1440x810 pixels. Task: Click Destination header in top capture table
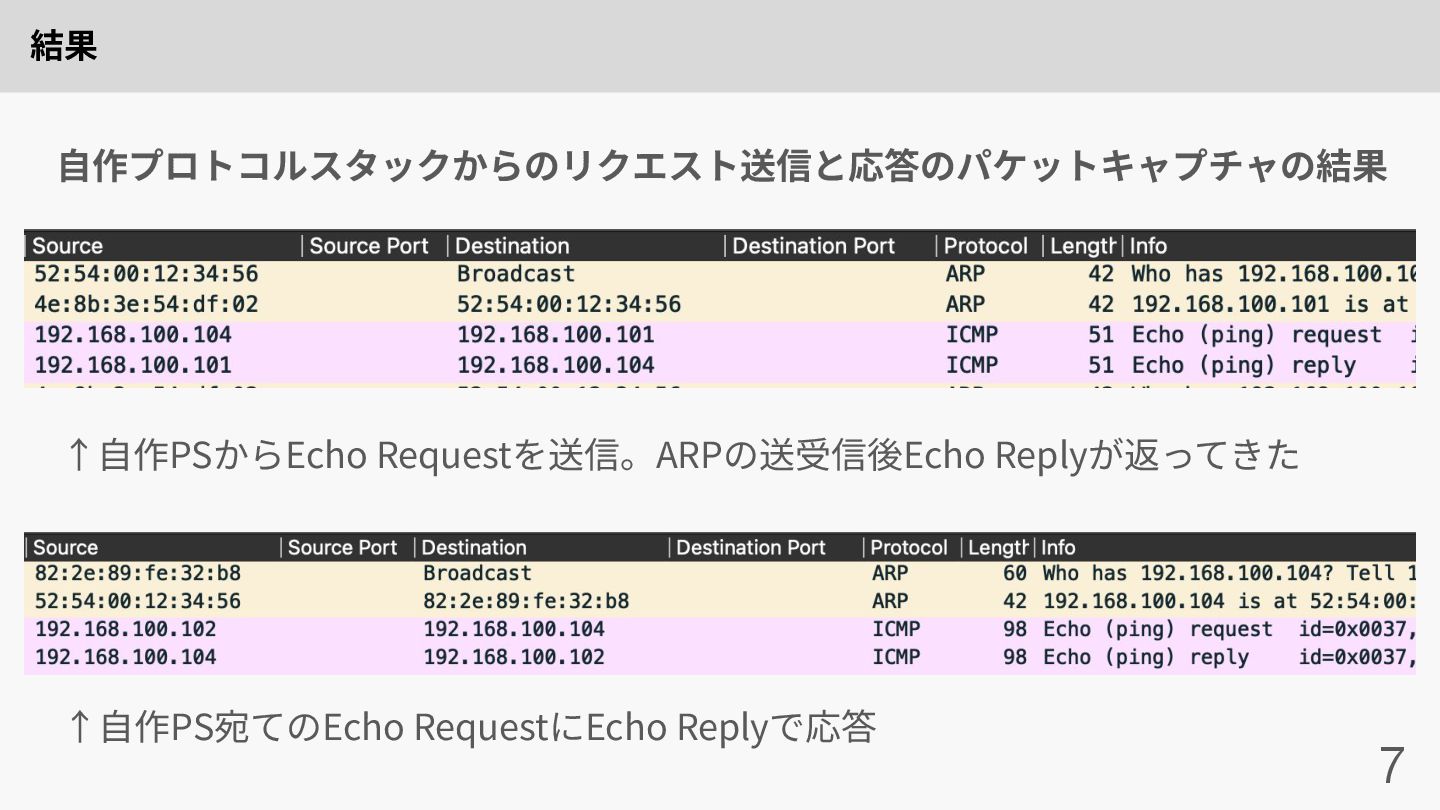[x=512, y=246]
